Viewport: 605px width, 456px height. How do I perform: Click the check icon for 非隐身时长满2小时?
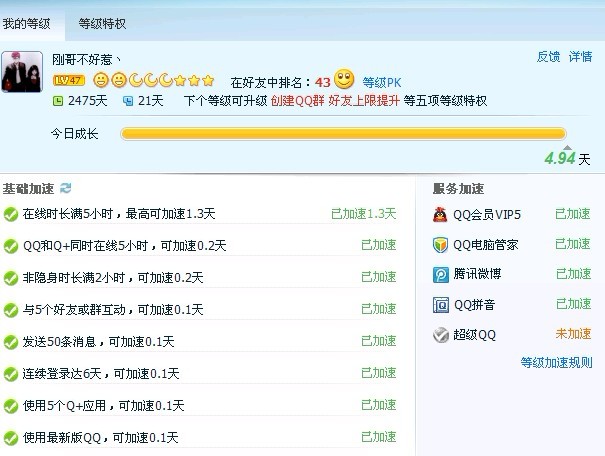tap(11, 278)
